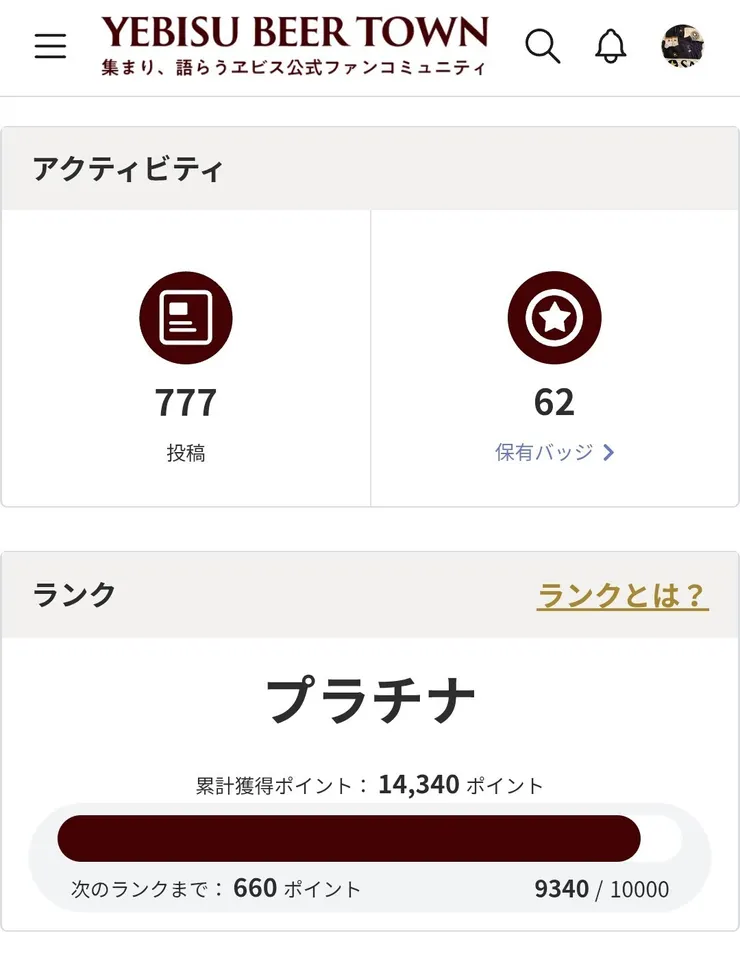Click the アクティビティ section header
This screenshot has height=961, width=740.
[x=128, y=169]
